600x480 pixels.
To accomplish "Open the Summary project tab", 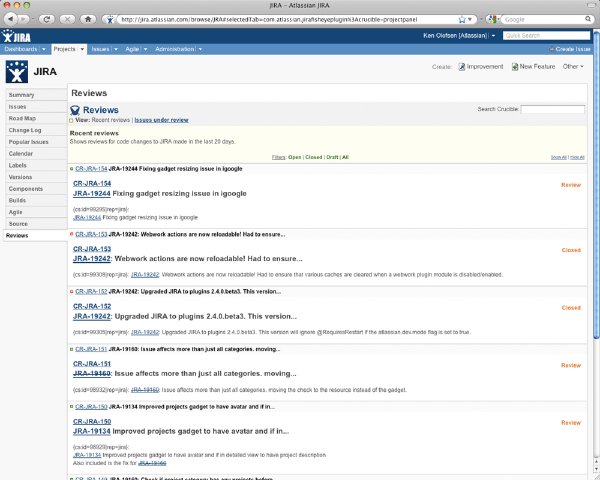I will point(36,95).
